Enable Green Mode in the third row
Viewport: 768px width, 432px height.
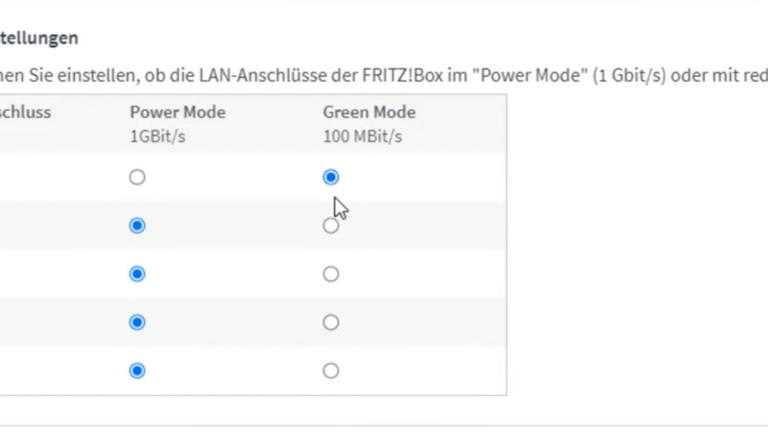click(x=331, y=274)
